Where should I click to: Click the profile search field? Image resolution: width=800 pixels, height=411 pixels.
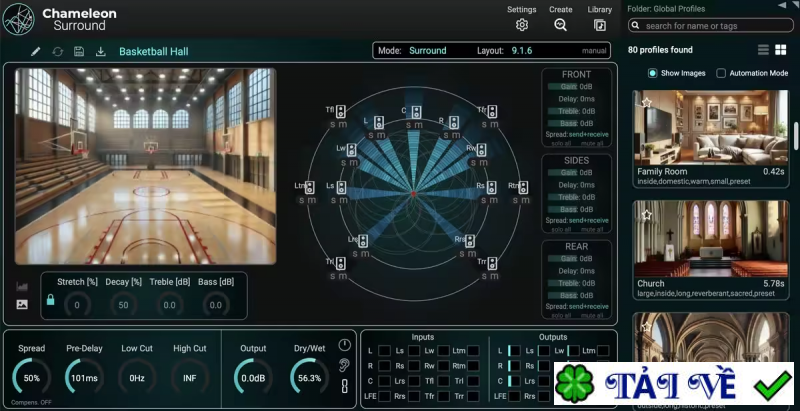click(x=715, y=25)
